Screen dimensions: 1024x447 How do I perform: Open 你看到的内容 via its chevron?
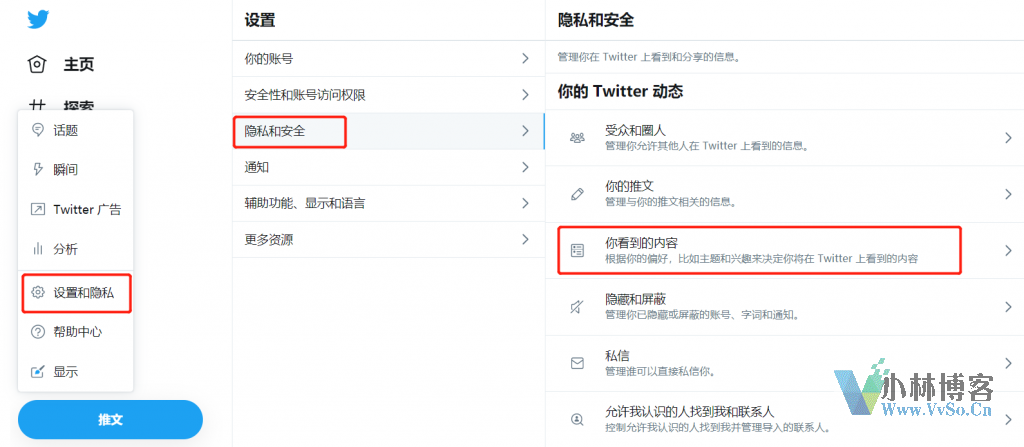pyautogui.click(x=1008, y=250)
